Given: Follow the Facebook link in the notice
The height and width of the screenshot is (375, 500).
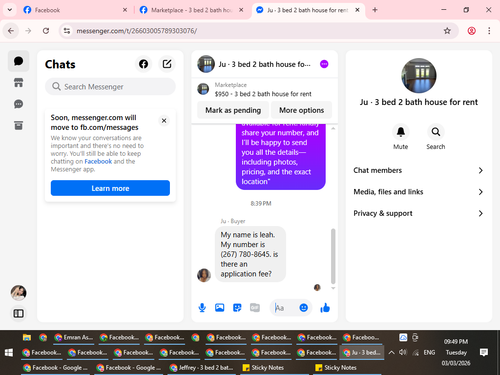Looking at the screenshot, I should [98, 161].
